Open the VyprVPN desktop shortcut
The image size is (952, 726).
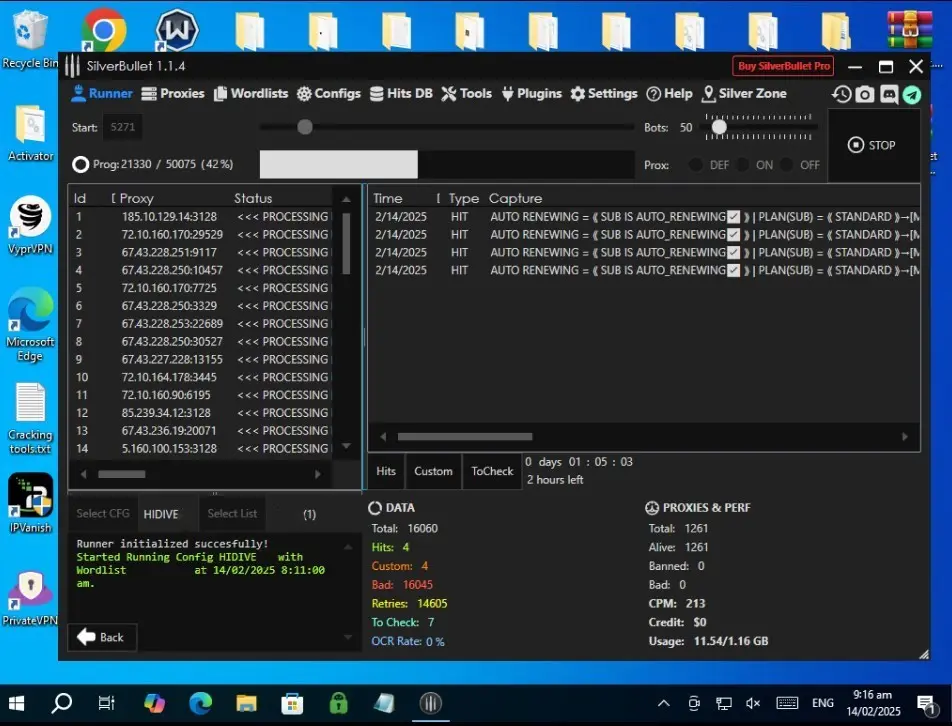[30, 225]
